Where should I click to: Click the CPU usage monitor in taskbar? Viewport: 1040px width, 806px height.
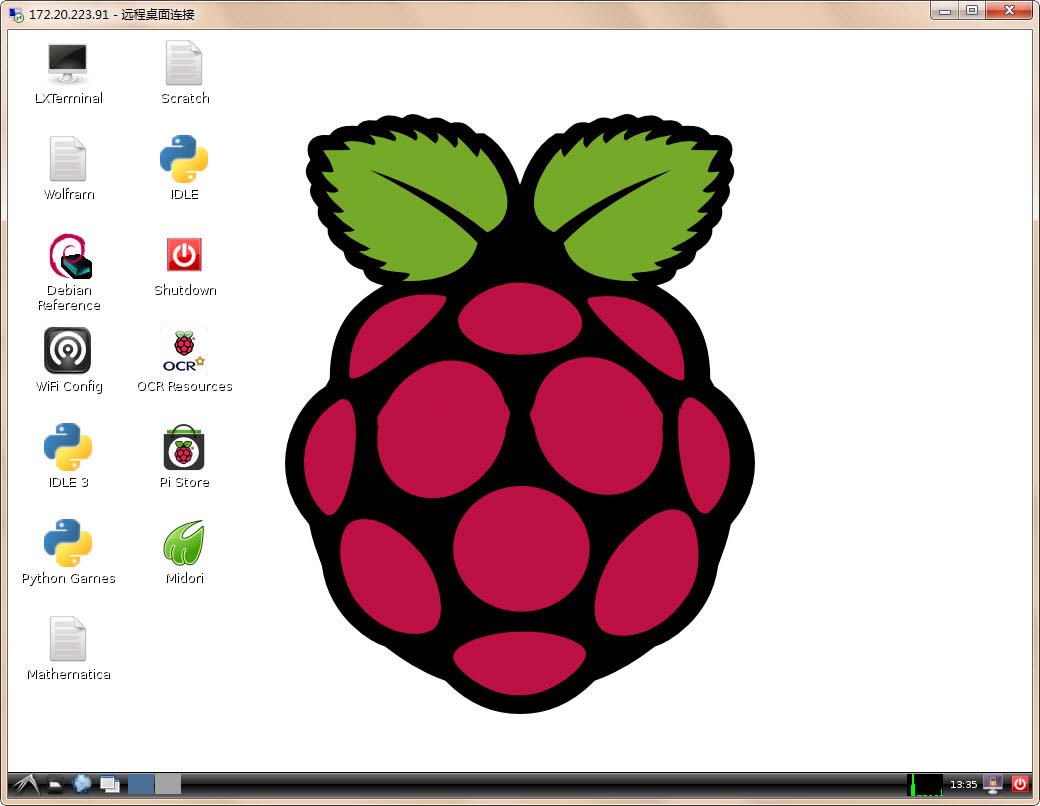pos(924,784)
